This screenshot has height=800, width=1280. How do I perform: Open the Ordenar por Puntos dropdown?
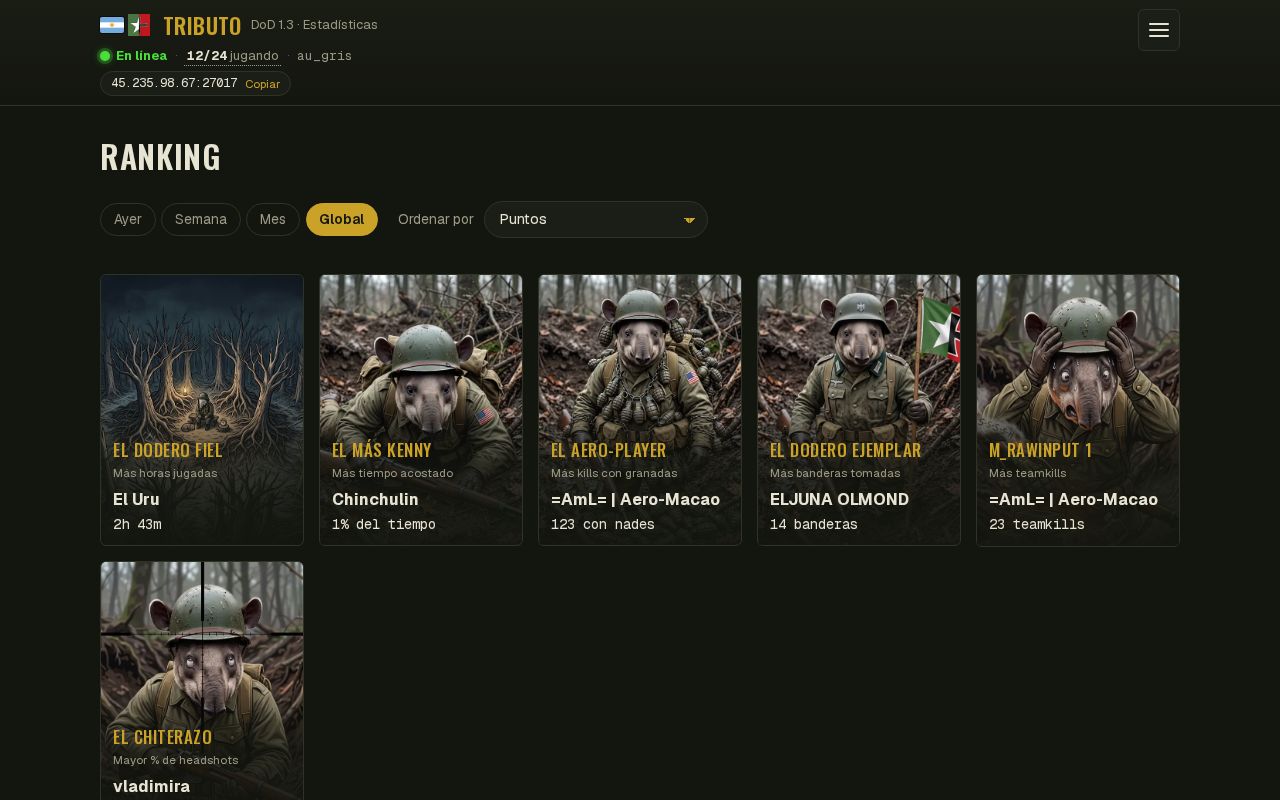(x=596, y=219)
